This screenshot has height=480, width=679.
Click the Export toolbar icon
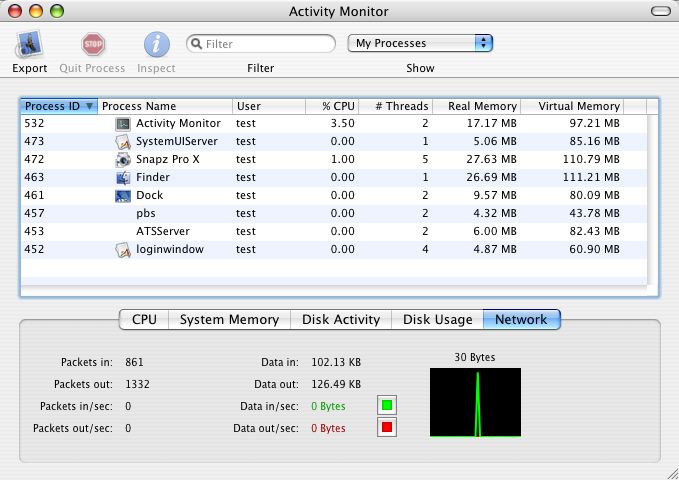pyautogui.click(x=29, y=44)
